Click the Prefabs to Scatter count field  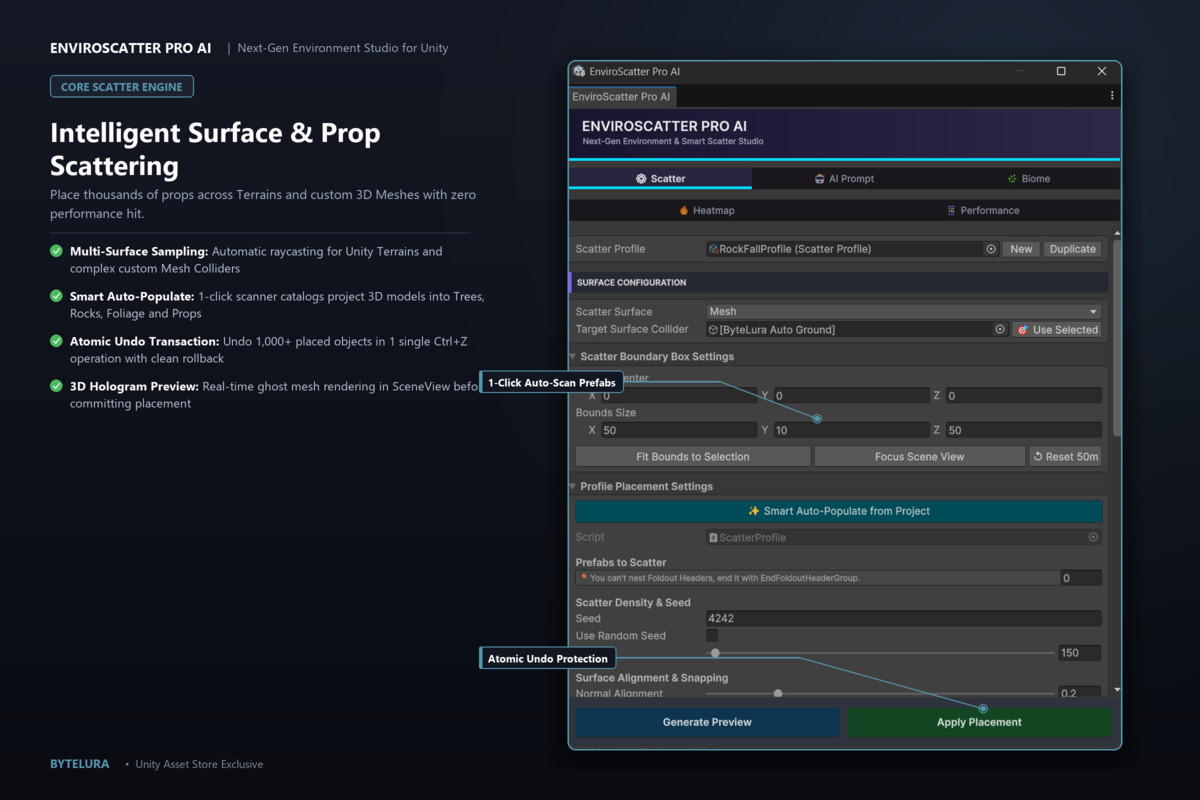tap(1080, 578)
